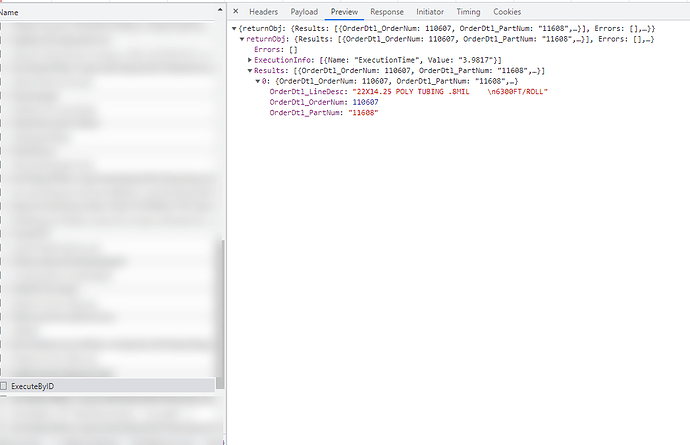Screen dimensions: 690x445
Task: Open the Timing tab
Action: 468,12
